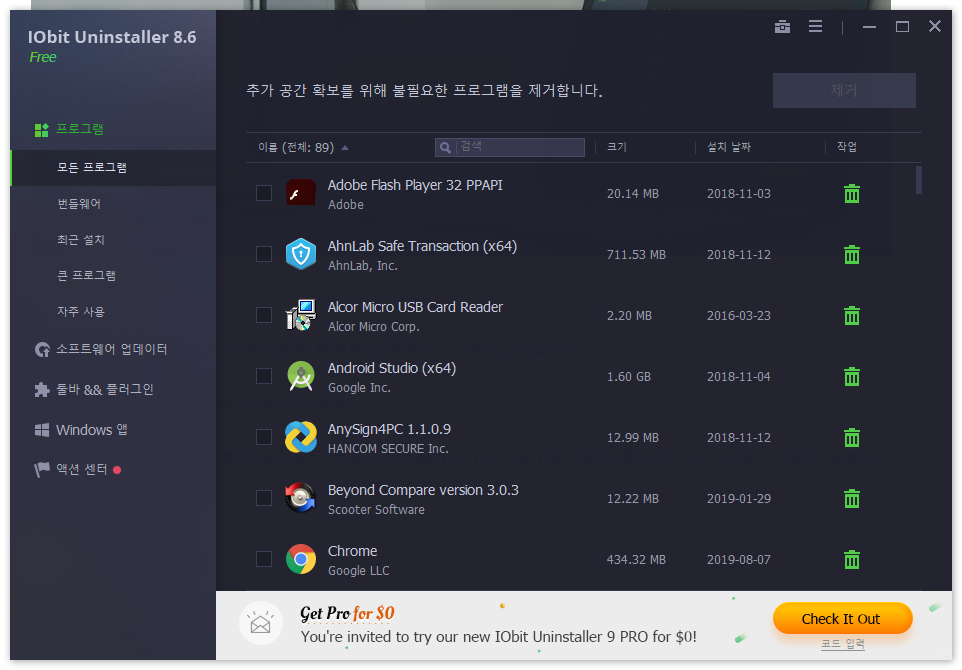Open the hamburger options menu
The image size is (962, 670).
pos(815,26)
